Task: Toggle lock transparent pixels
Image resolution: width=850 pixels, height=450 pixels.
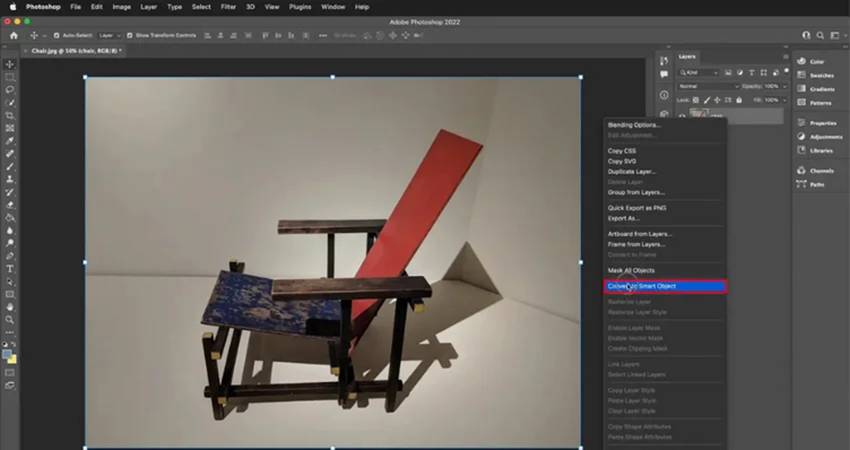Action: pos(696,100)
